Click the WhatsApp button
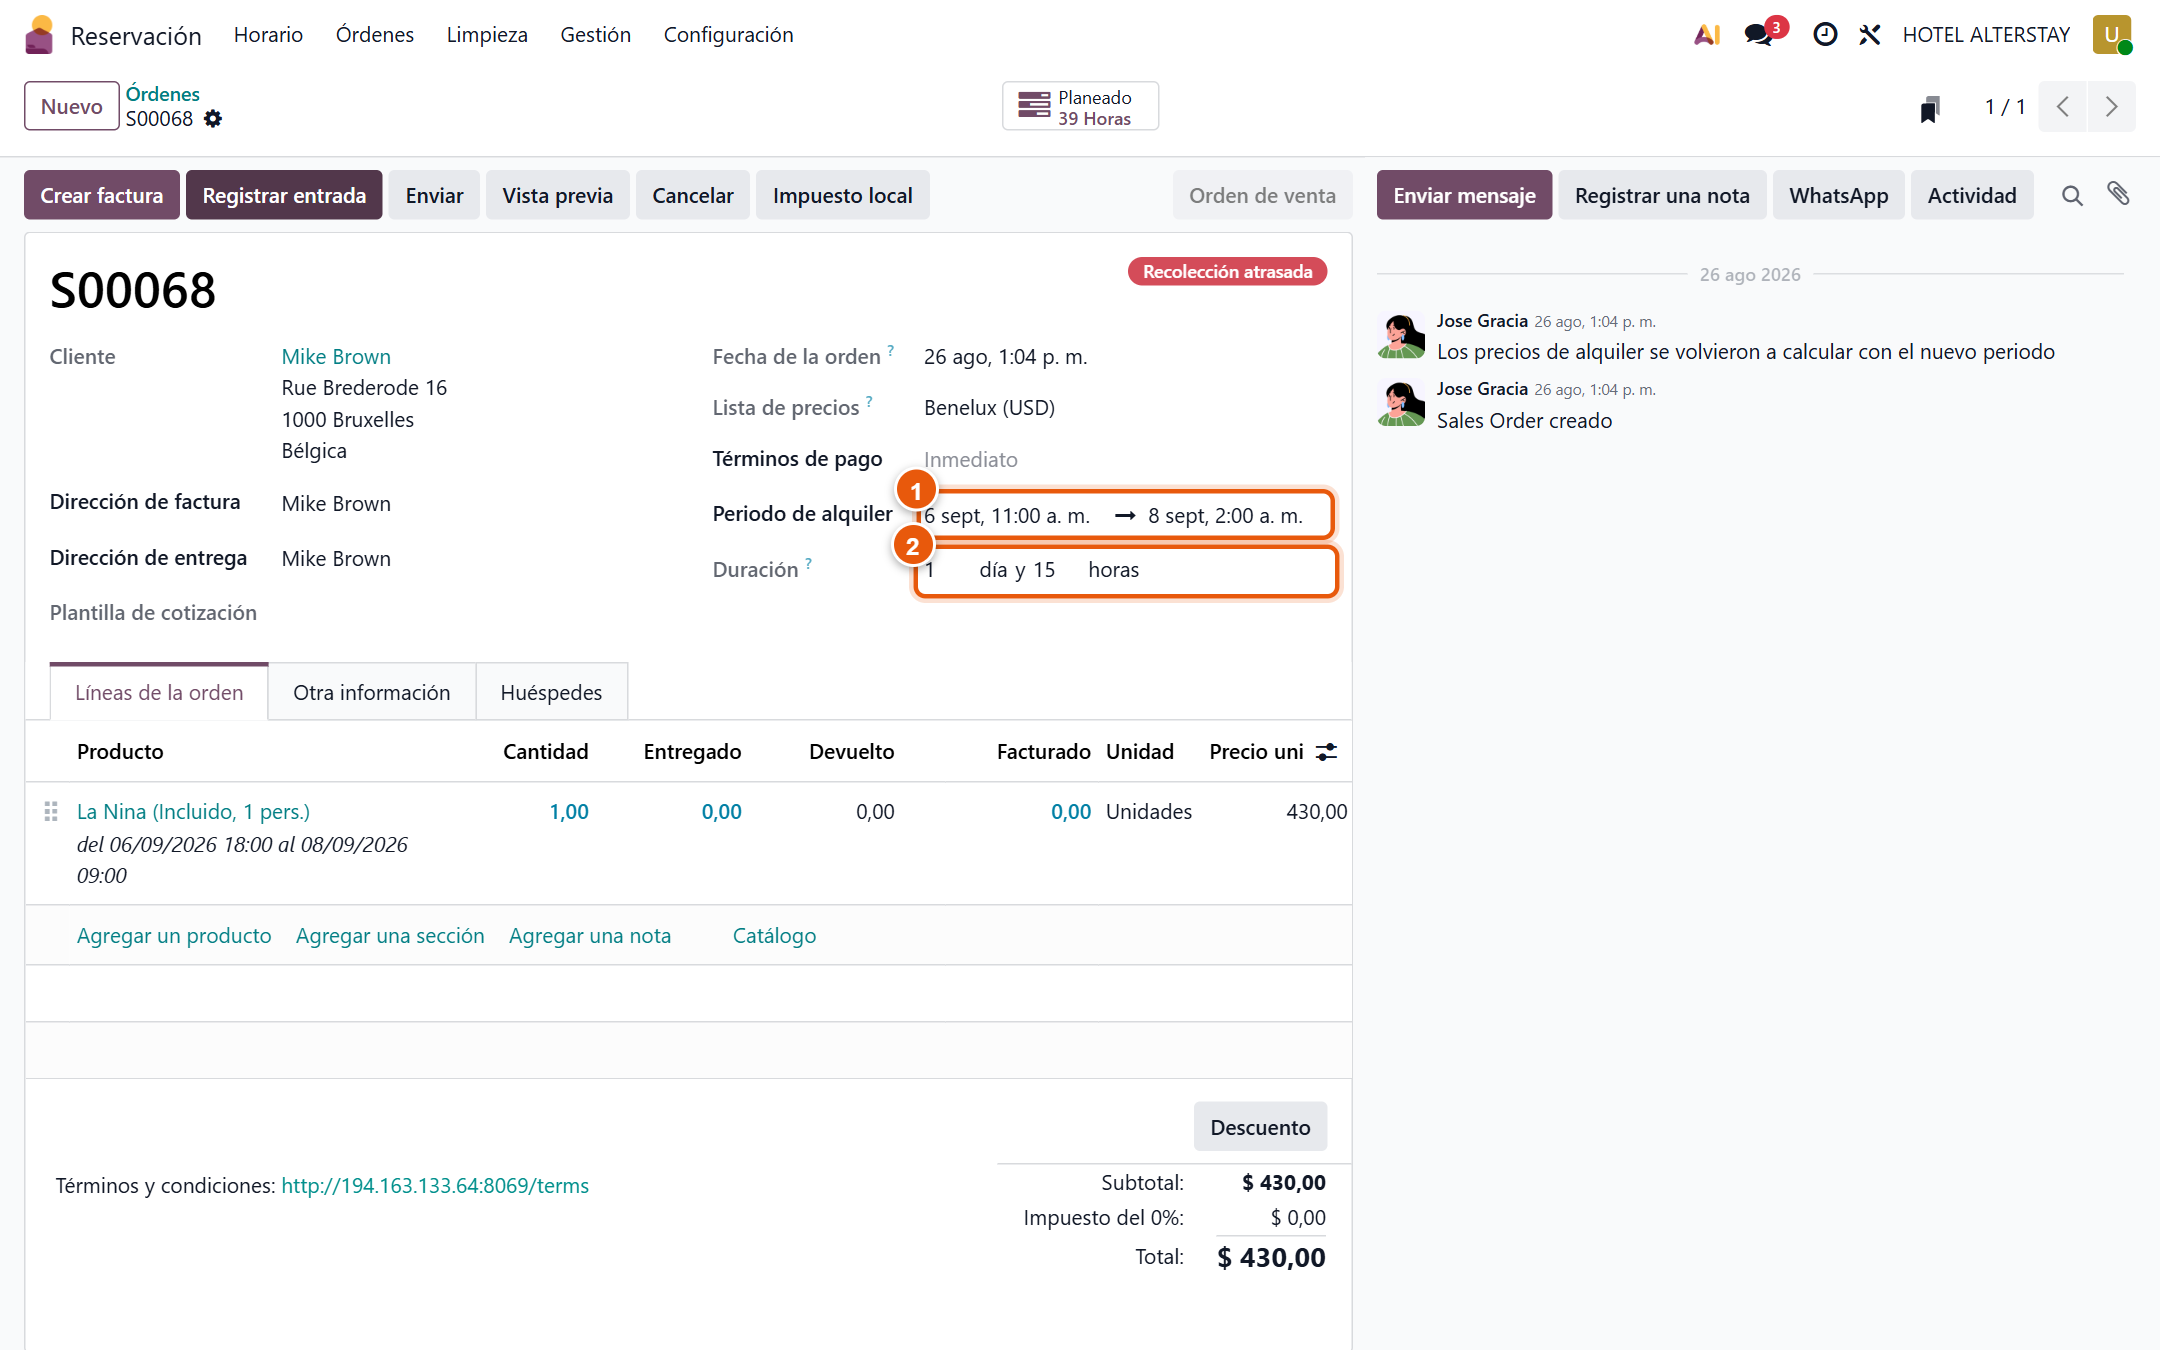Viewport: 2160px width, 1350px height. (1839, 195)
